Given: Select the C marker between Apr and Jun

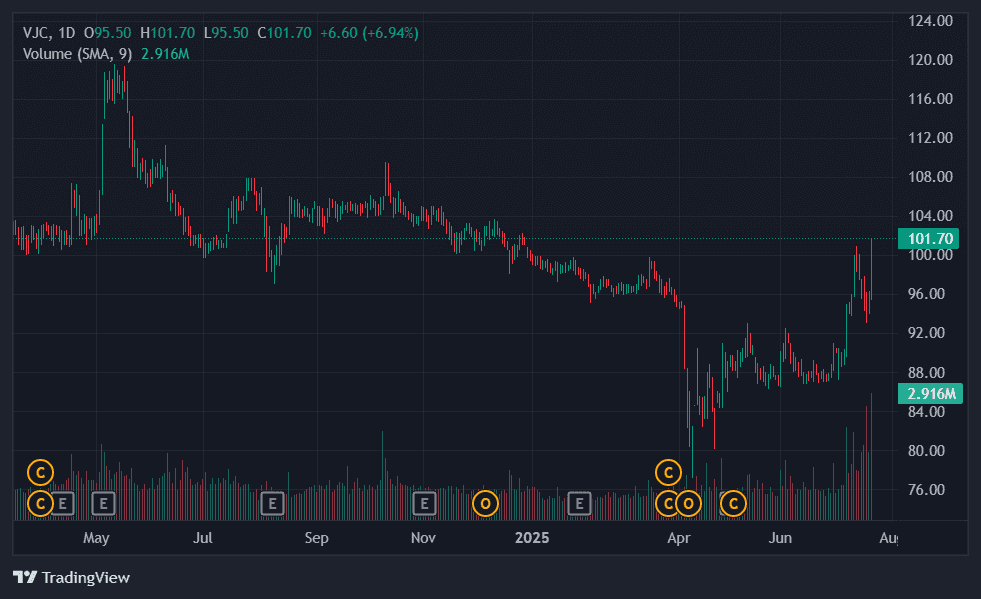Looking at the screenshot, I should point(734,503).
